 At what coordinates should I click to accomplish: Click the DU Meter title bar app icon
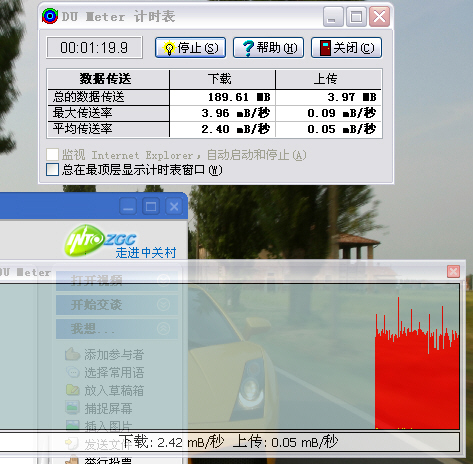[x=50, y=16]
